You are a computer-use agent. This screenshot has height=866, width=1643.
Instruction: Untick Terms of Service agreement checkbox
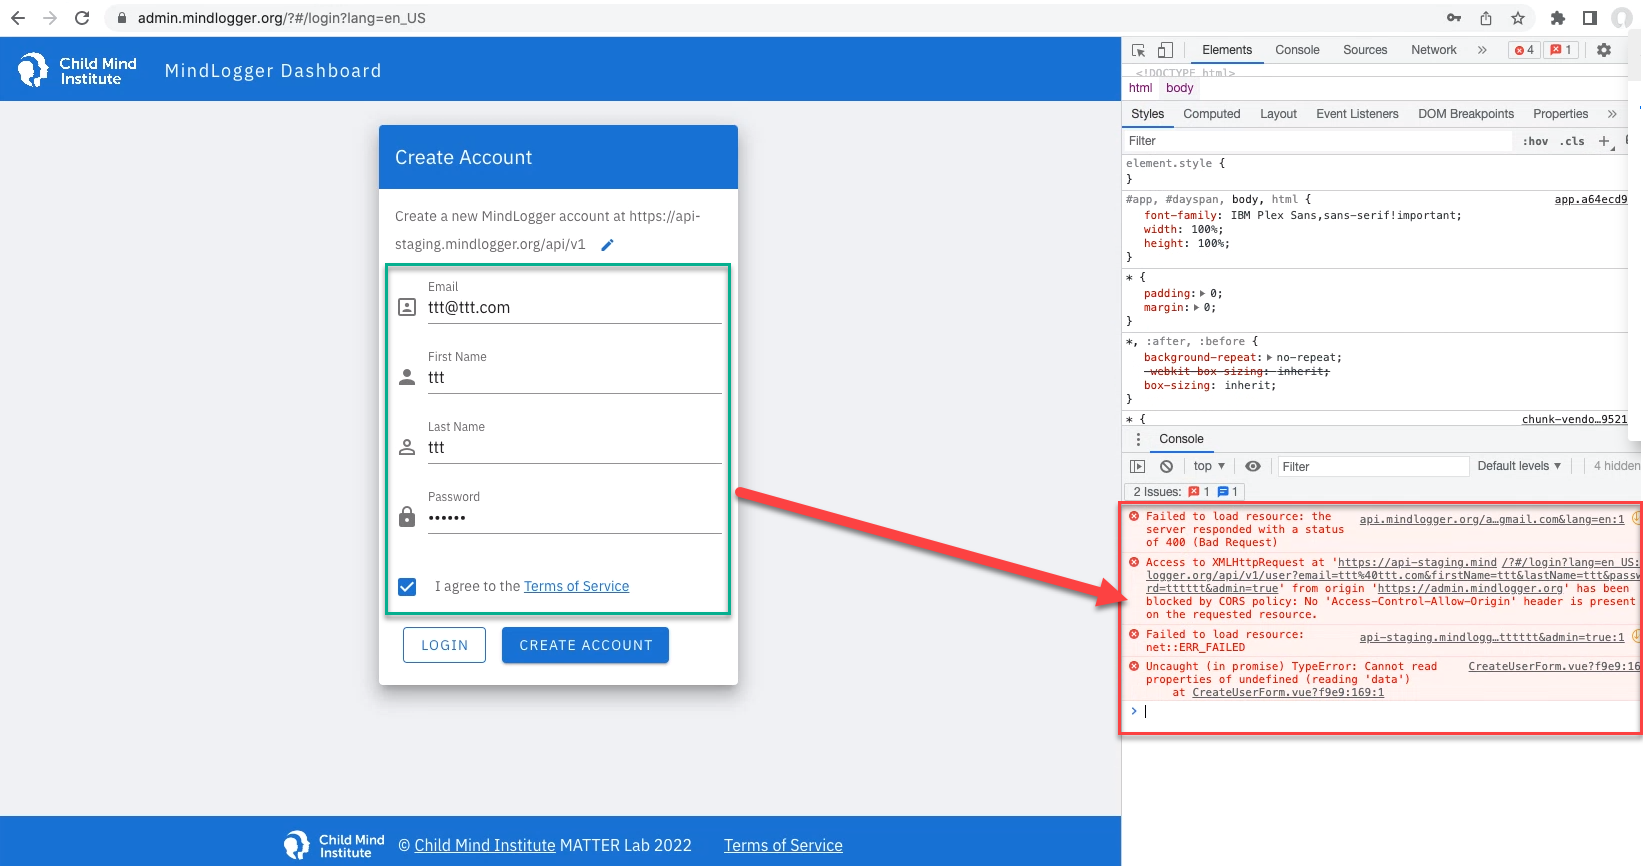coord(407,587)
